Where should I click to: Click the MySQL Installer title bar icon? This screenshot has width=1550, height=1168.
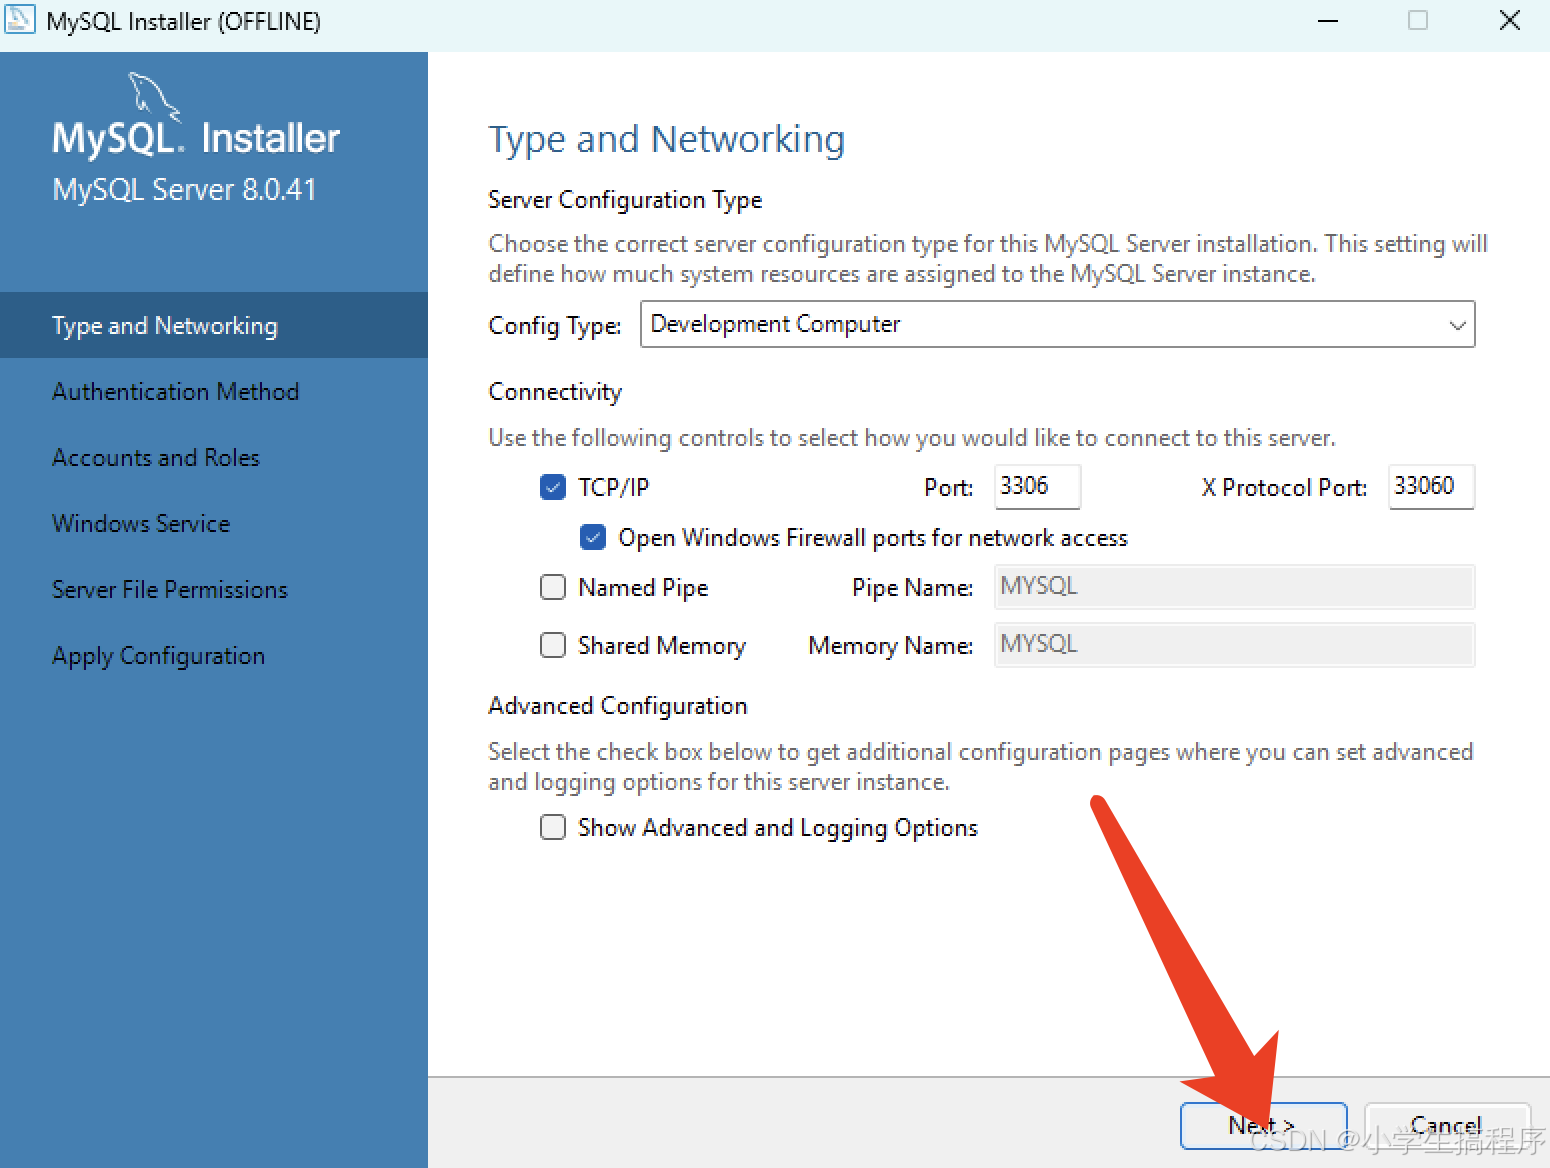pyautogui.click(x=20, y=20)
